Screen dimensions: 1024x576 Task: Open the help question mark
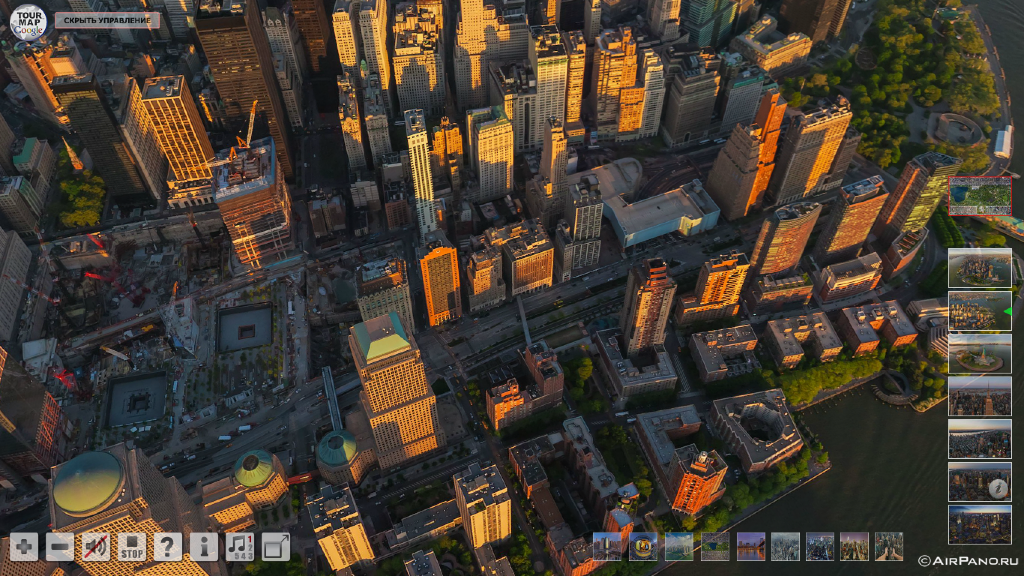tap(168, 547)
